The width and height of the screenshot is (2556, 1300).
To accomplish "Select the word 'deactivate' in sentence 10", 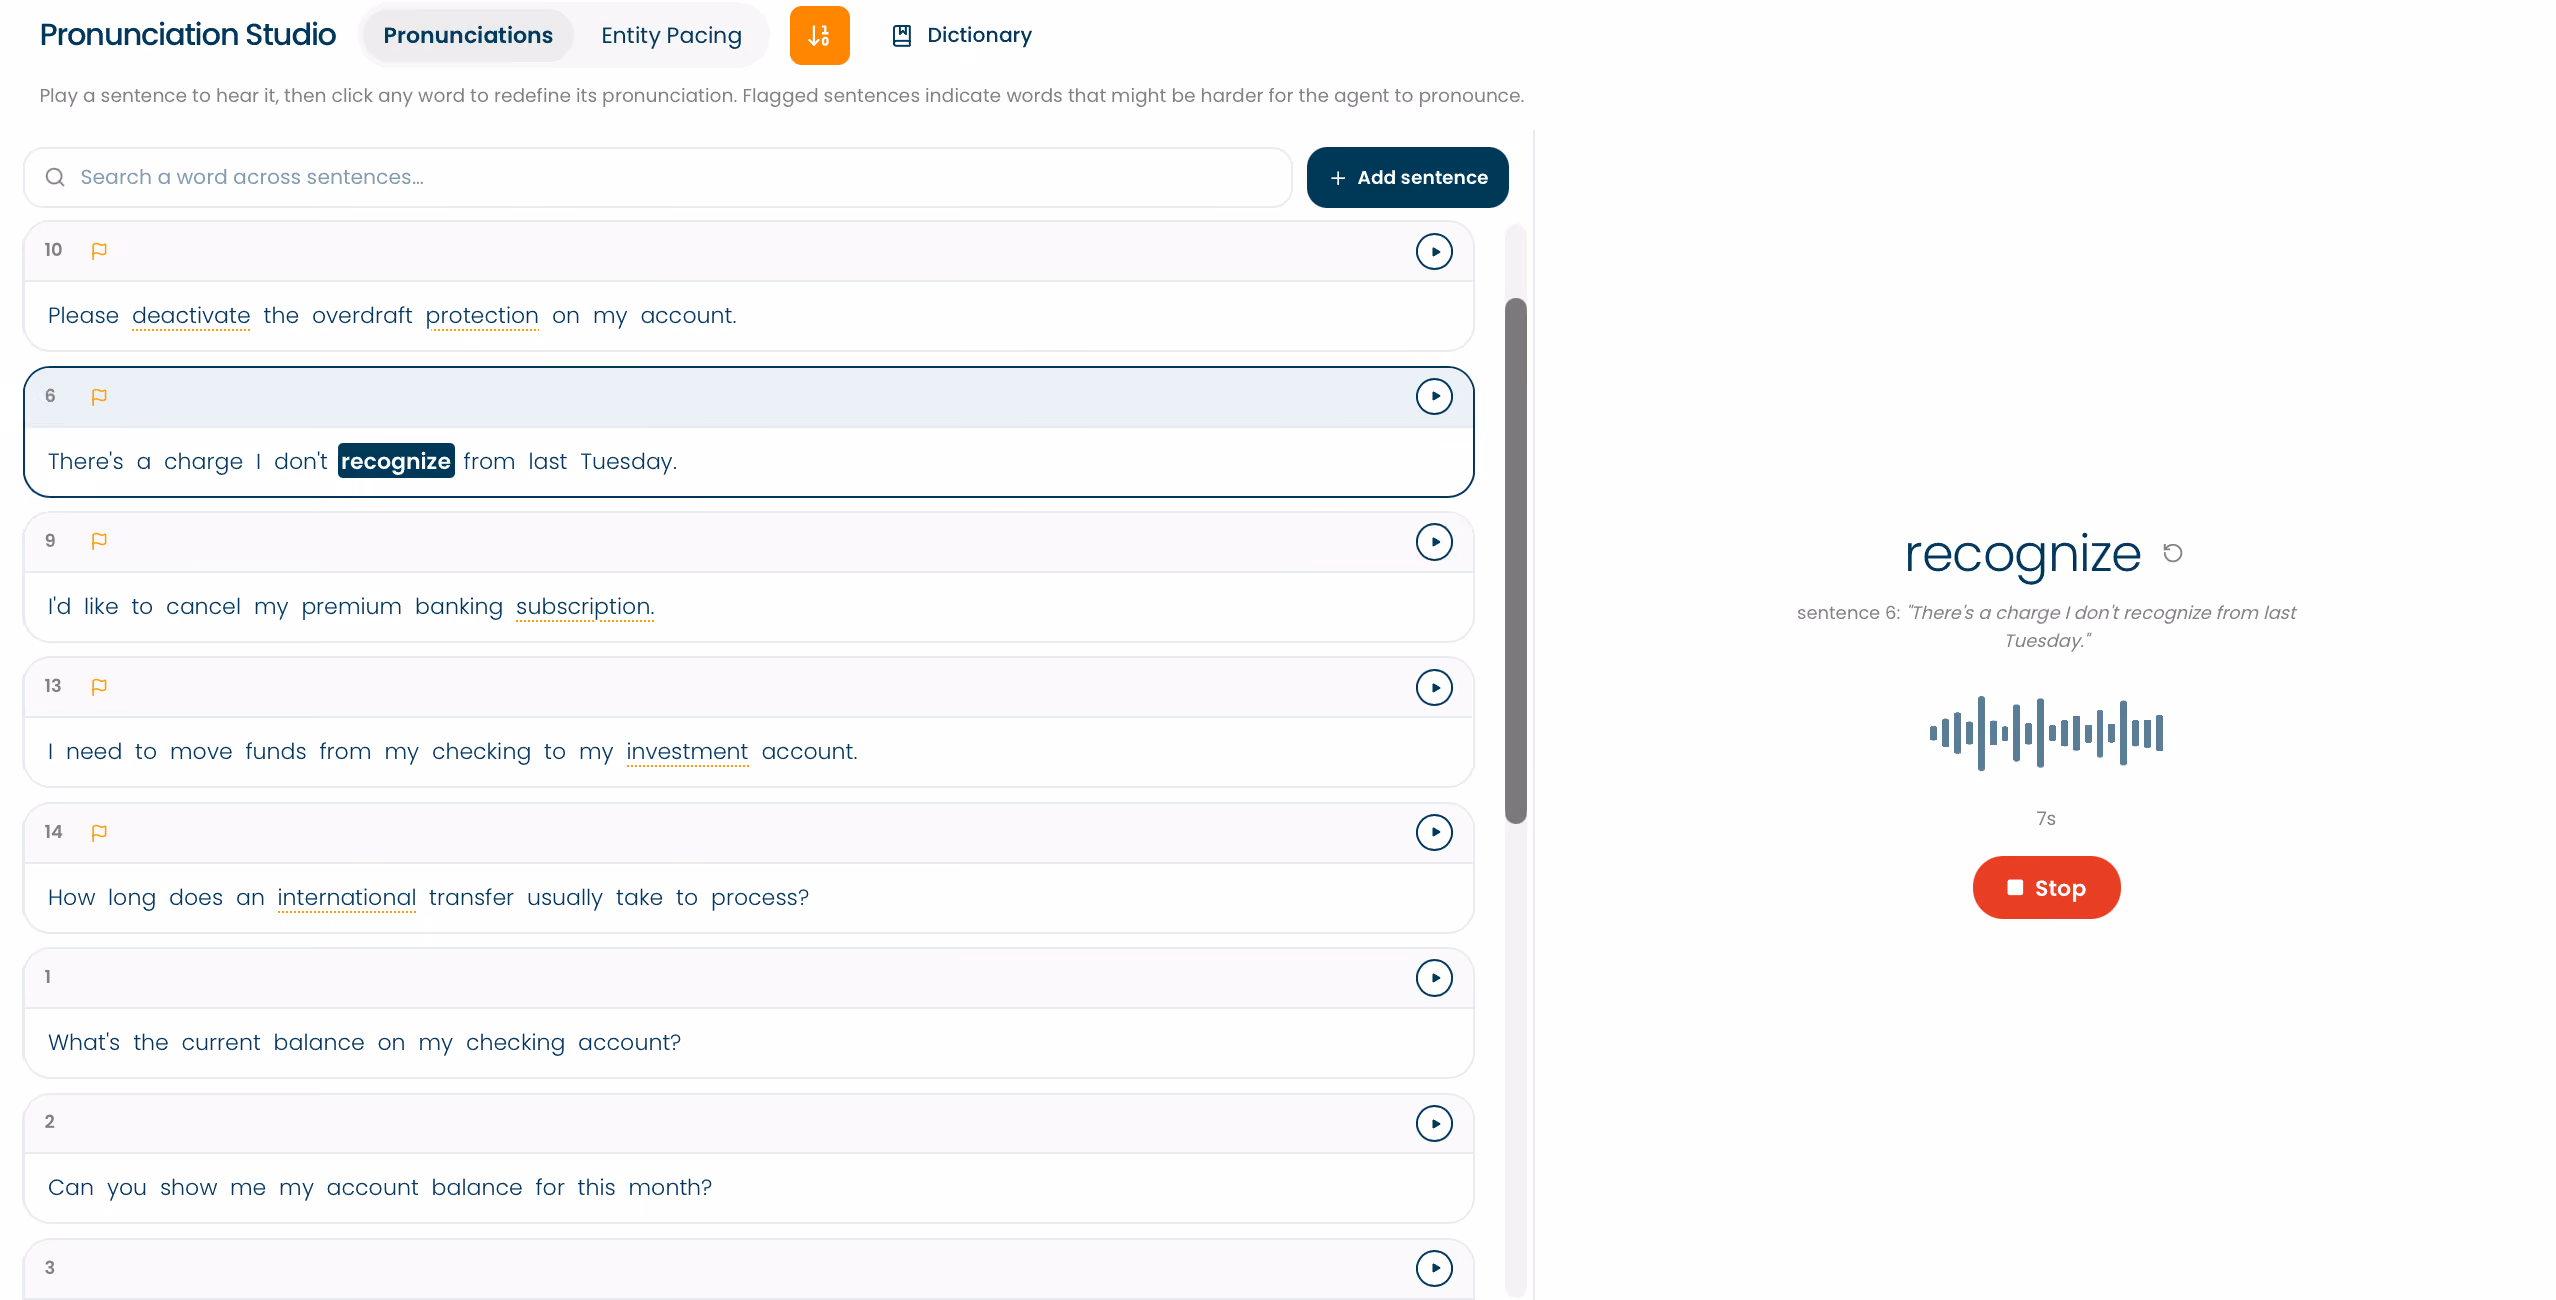I will point(191,316).
